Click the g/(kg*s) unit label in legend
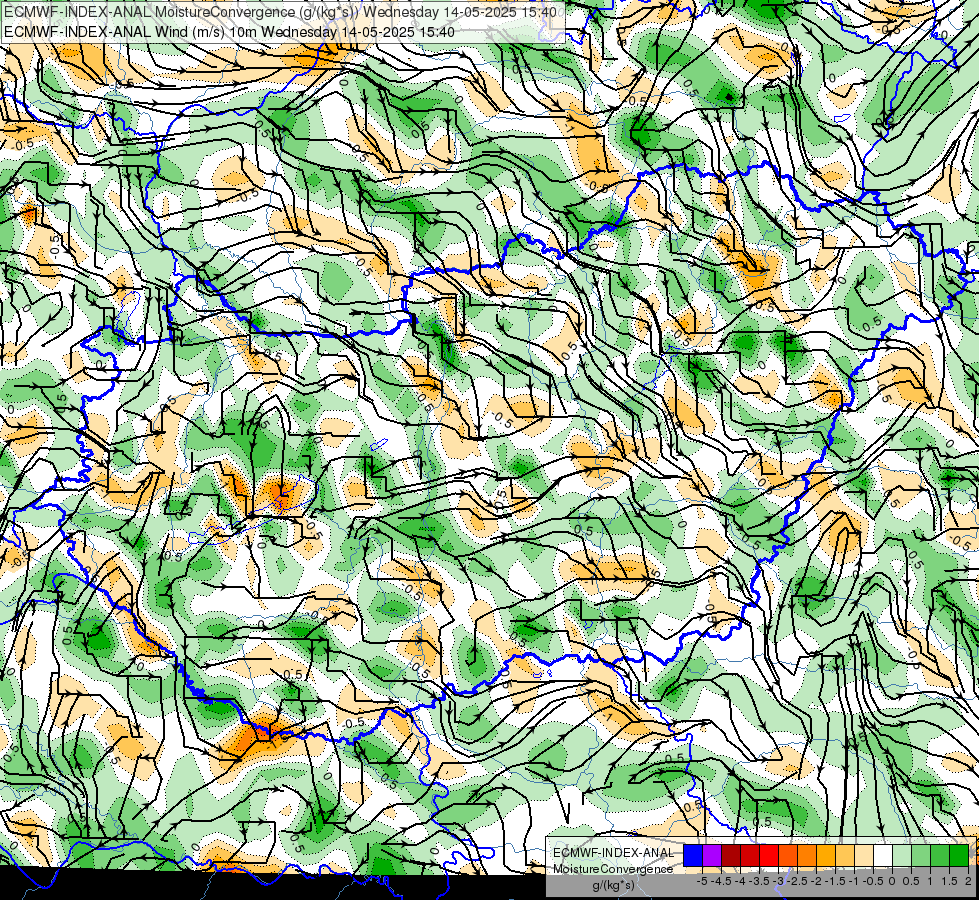The height and width of the screenshot is (900, 979). [x=613, y=885]
